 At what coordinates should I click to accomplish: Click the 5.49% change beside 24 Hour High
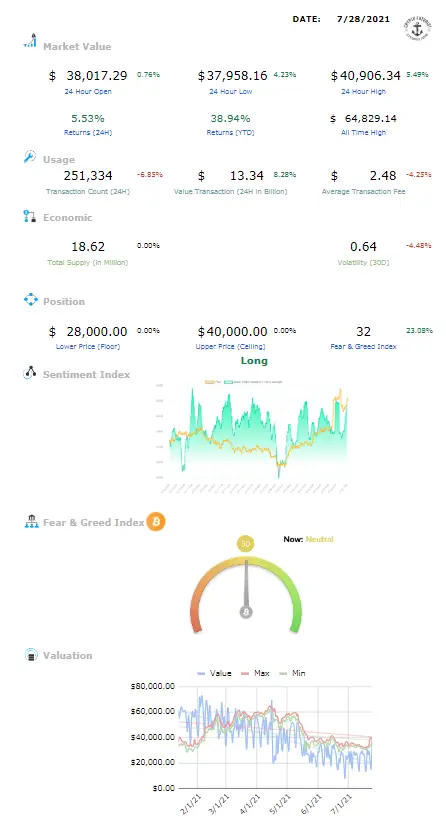418,75
